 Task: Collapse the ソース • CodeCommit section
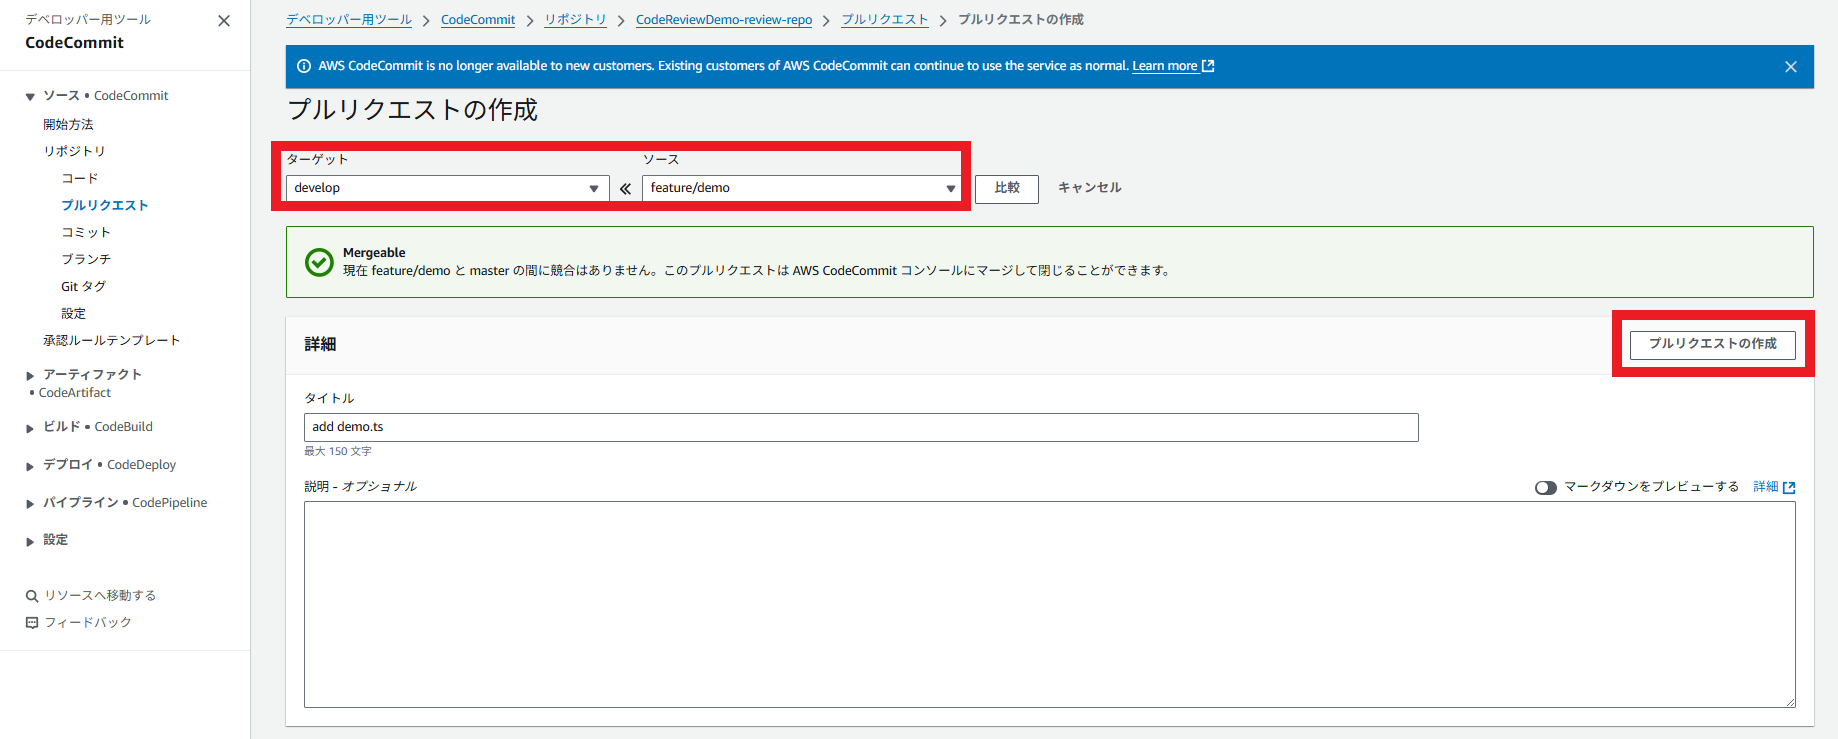click(x=30, y=97)
